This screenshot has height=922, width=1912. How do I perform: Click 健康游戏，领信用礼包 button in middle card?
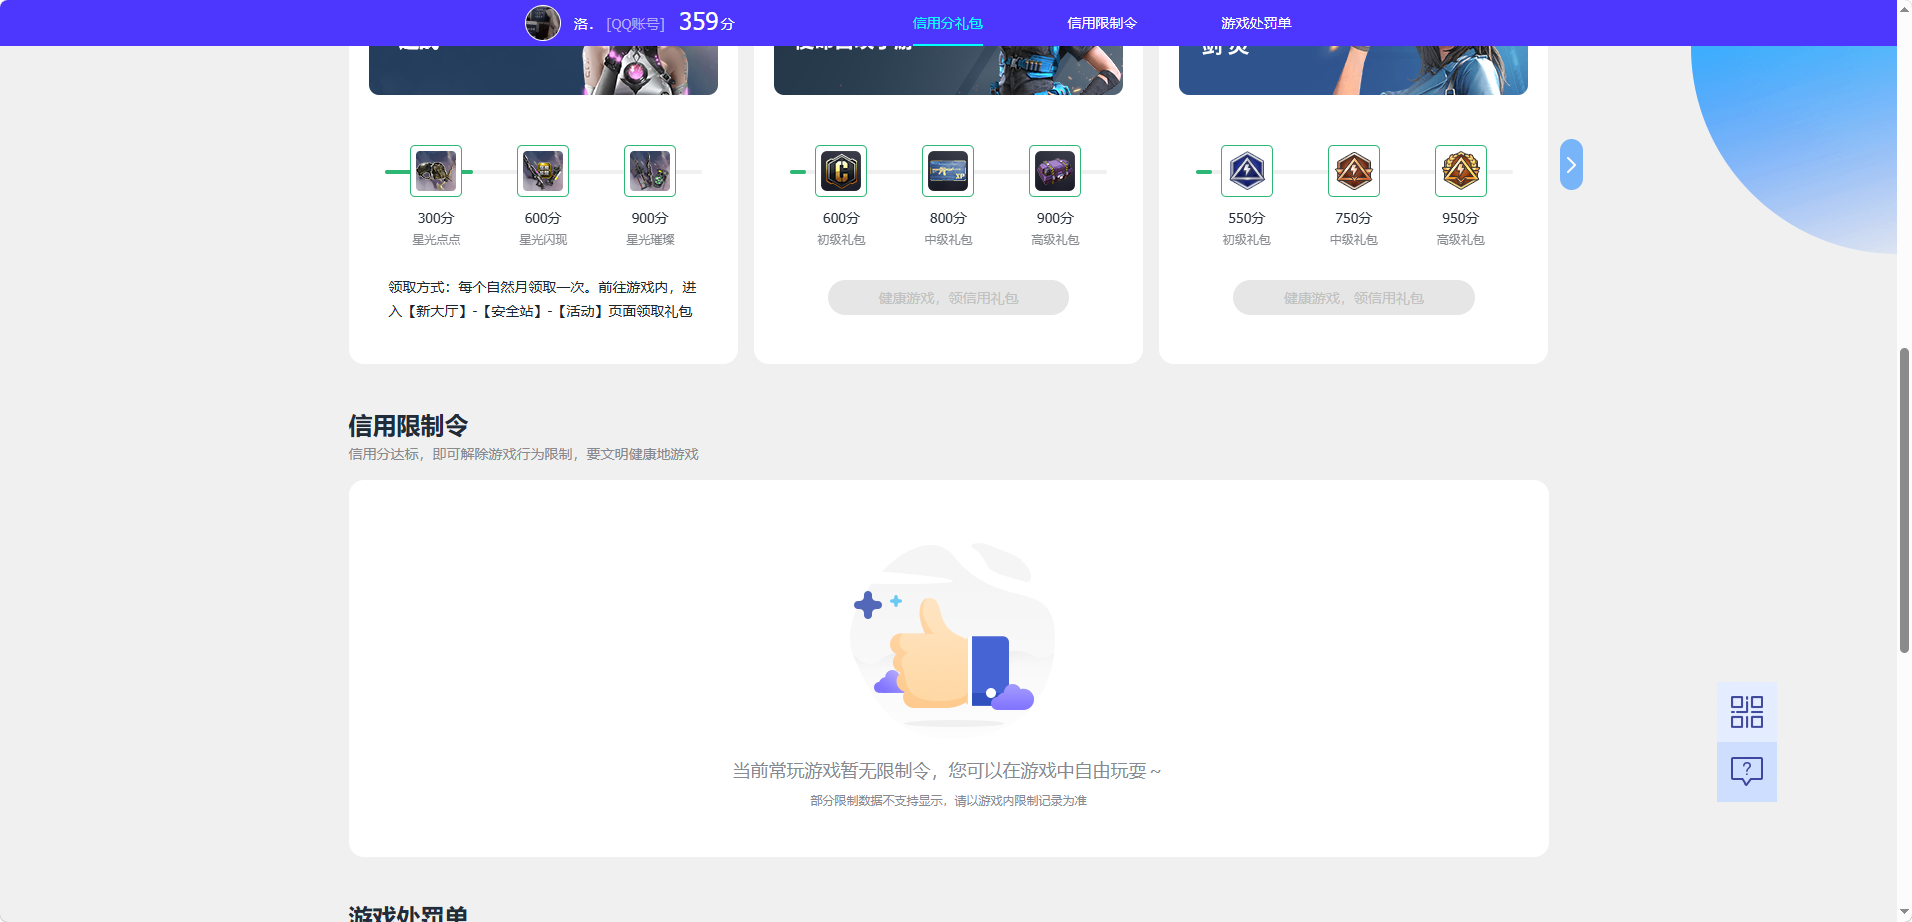[x=948, y=298]
